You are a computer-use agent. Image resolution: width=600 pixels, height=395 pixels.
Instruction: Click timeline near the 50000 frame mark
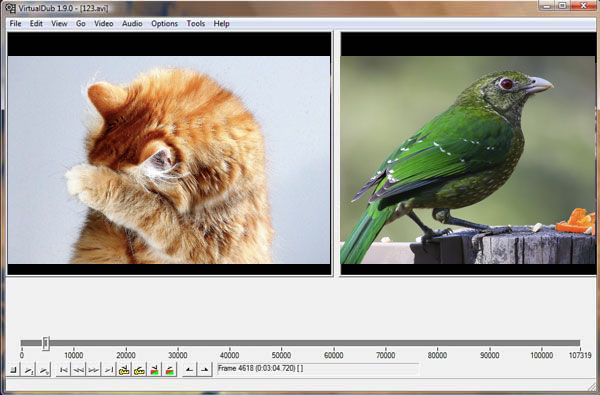pyautogui.click(x=281, y=343)
